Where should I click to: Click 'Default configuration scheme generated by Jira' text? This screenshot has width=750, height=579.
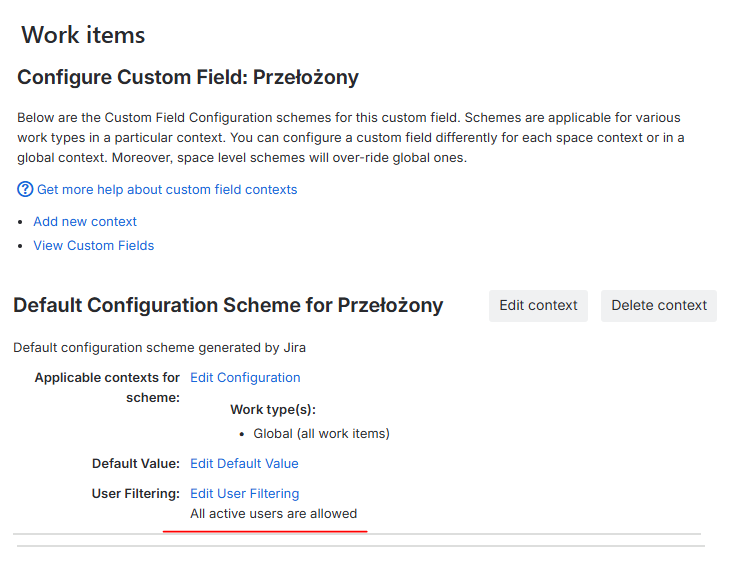(x=159, y=348)
